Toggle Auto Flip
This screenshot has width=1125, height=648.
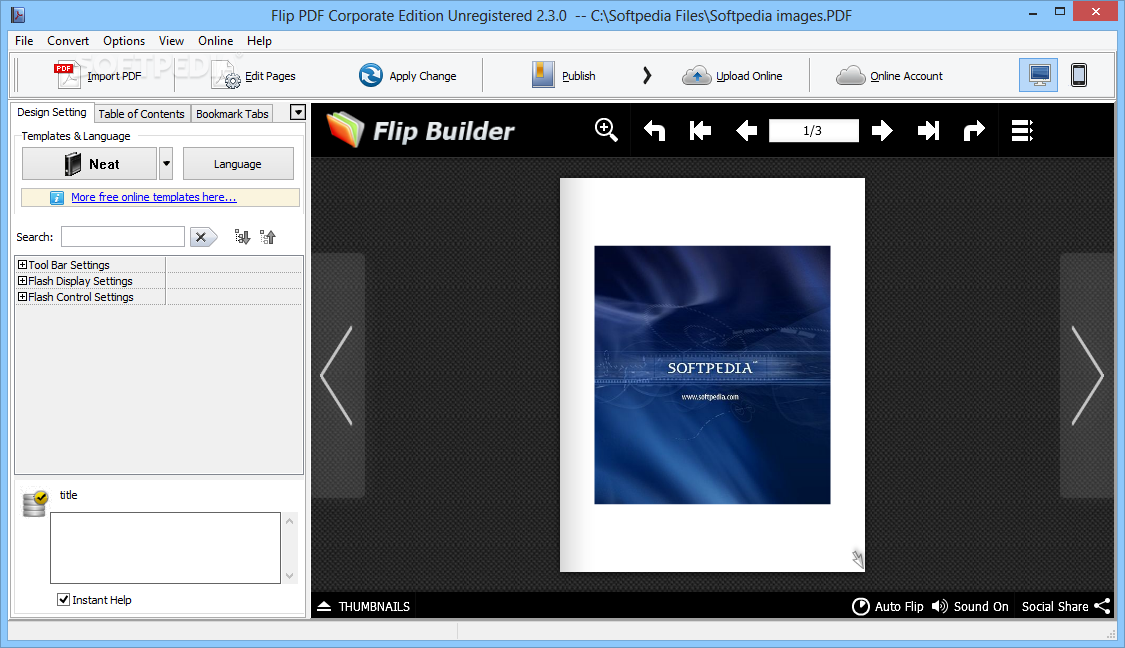(x=888, y=606)
